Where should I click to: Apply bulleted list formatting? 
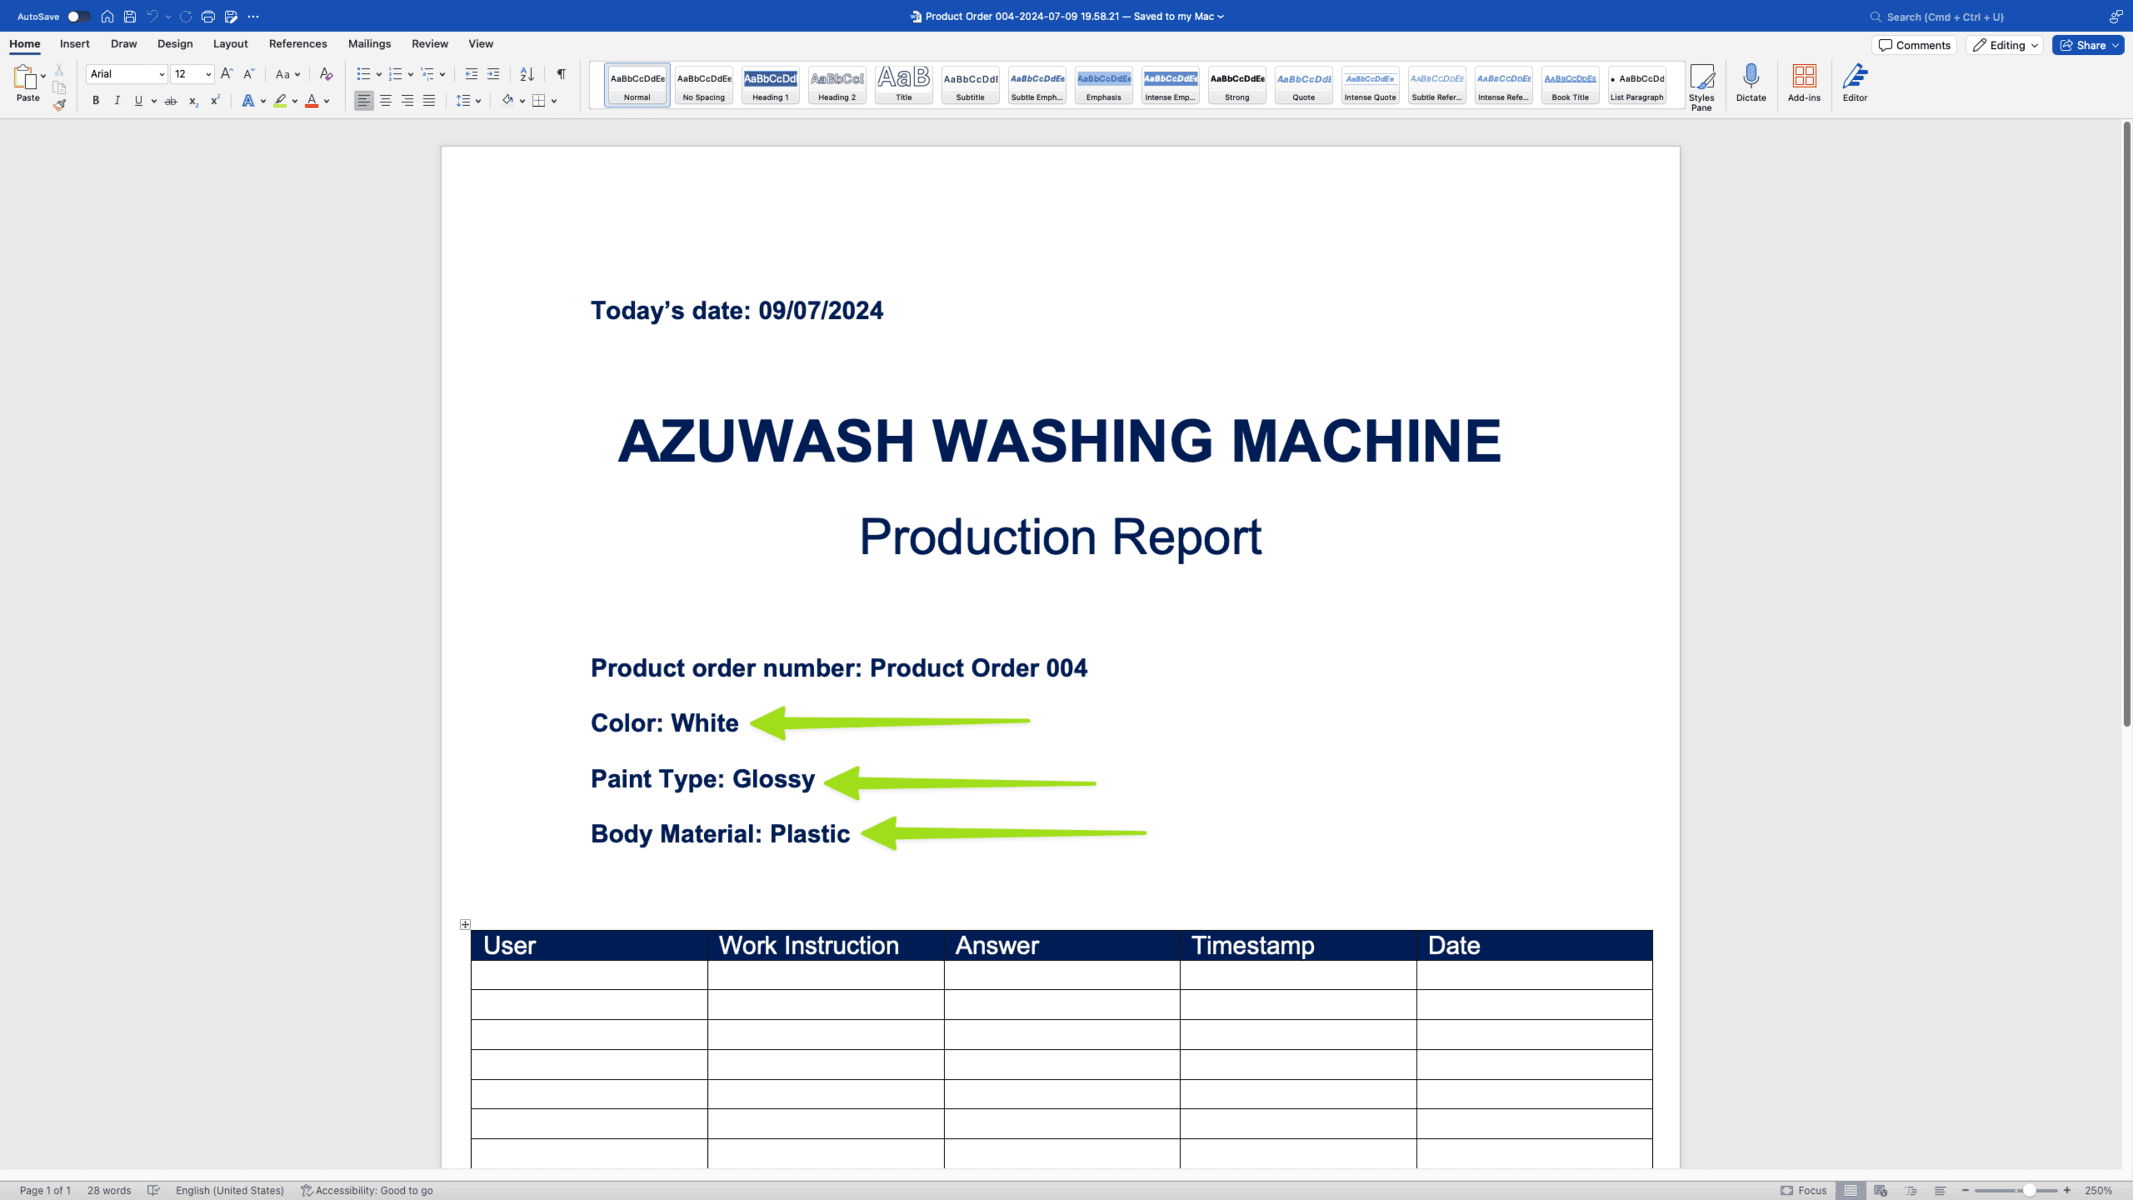click(364, 74)
